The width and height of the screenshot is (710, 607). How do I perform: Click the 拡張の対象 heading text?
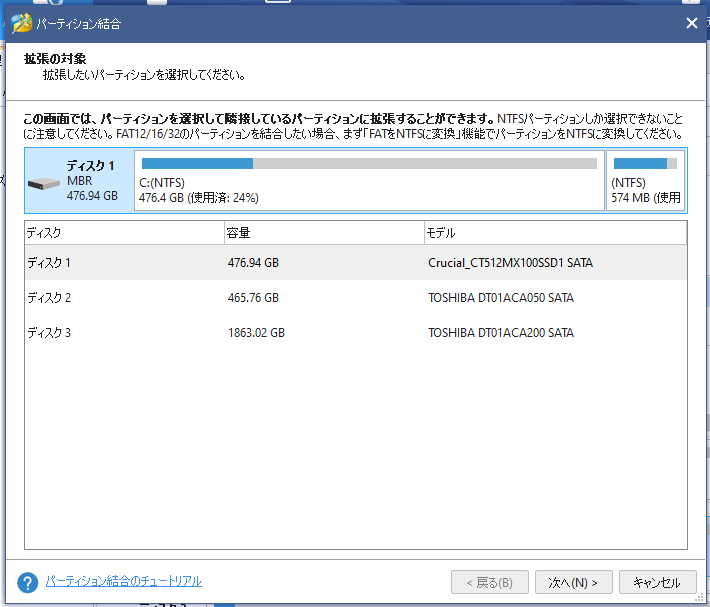[55, 59]
